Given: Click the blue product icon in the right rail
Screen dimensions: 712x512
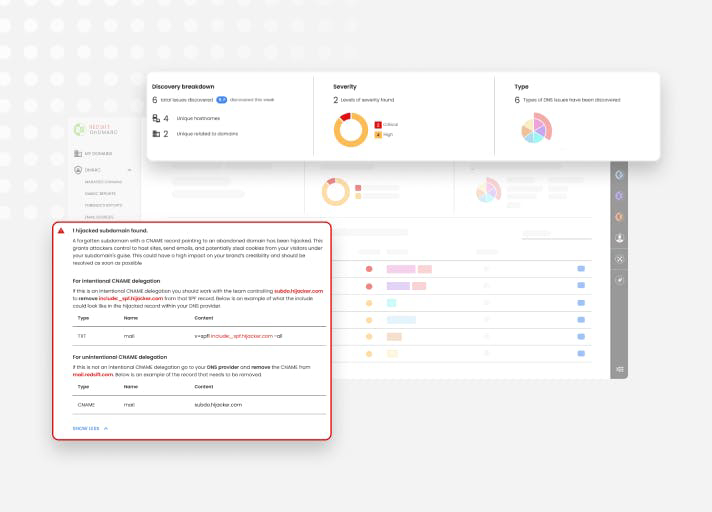Looking at the screenshot, I should tap(619, 175).
